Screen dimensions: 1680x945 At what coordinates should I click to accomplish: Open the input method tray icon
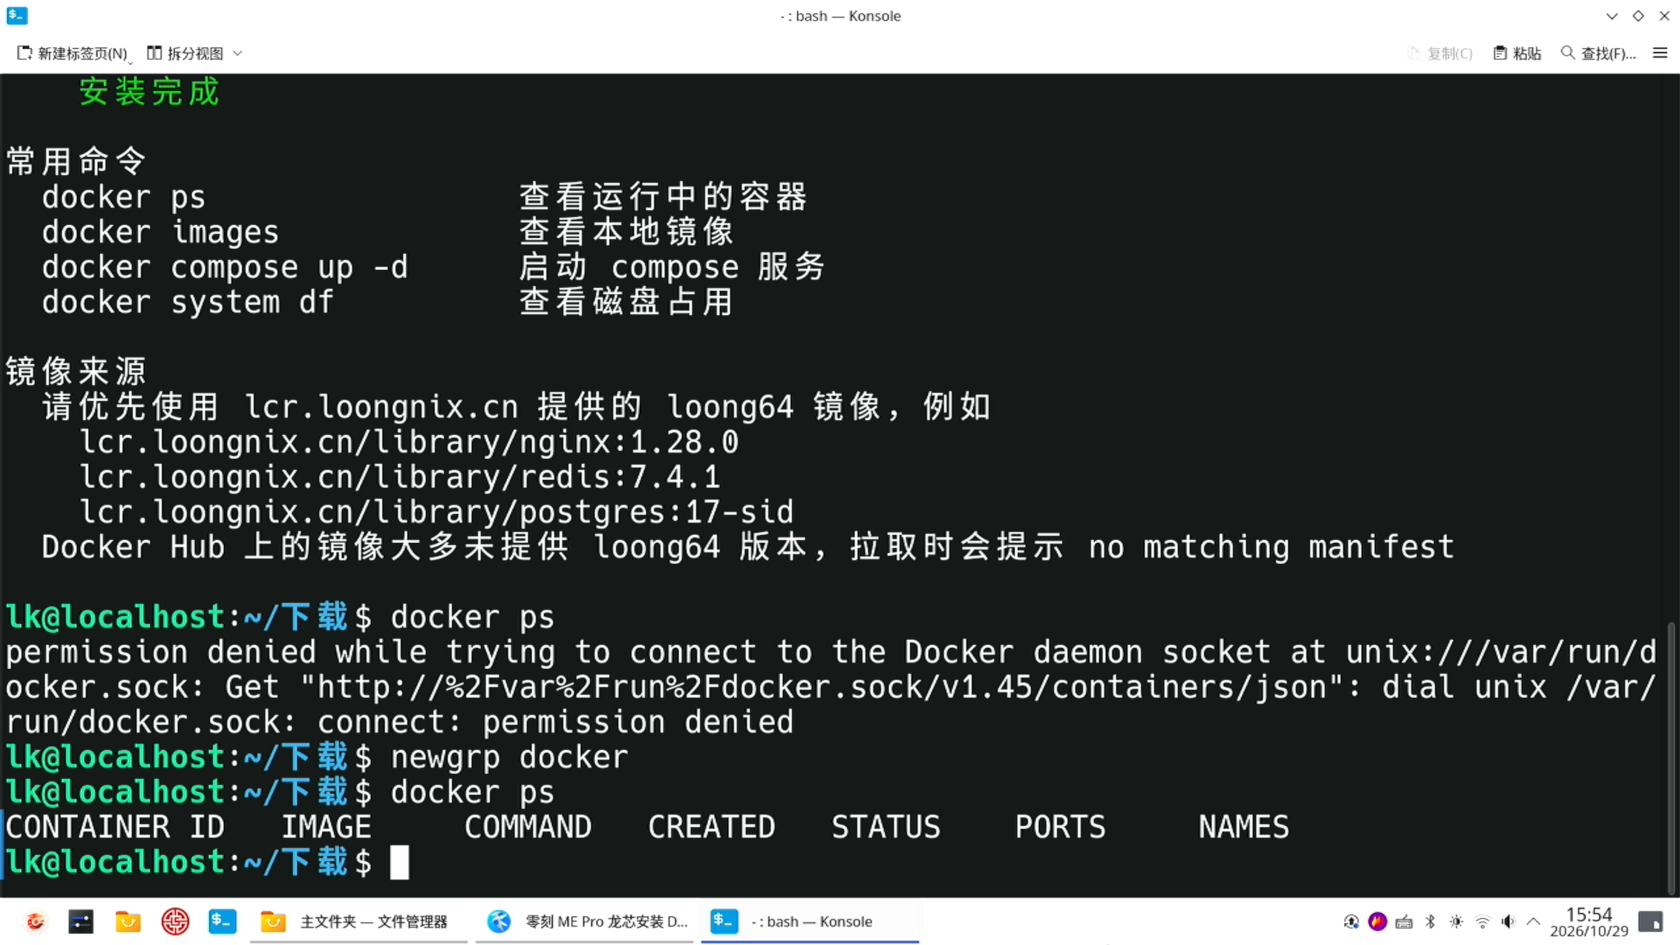pos(1351,922)
